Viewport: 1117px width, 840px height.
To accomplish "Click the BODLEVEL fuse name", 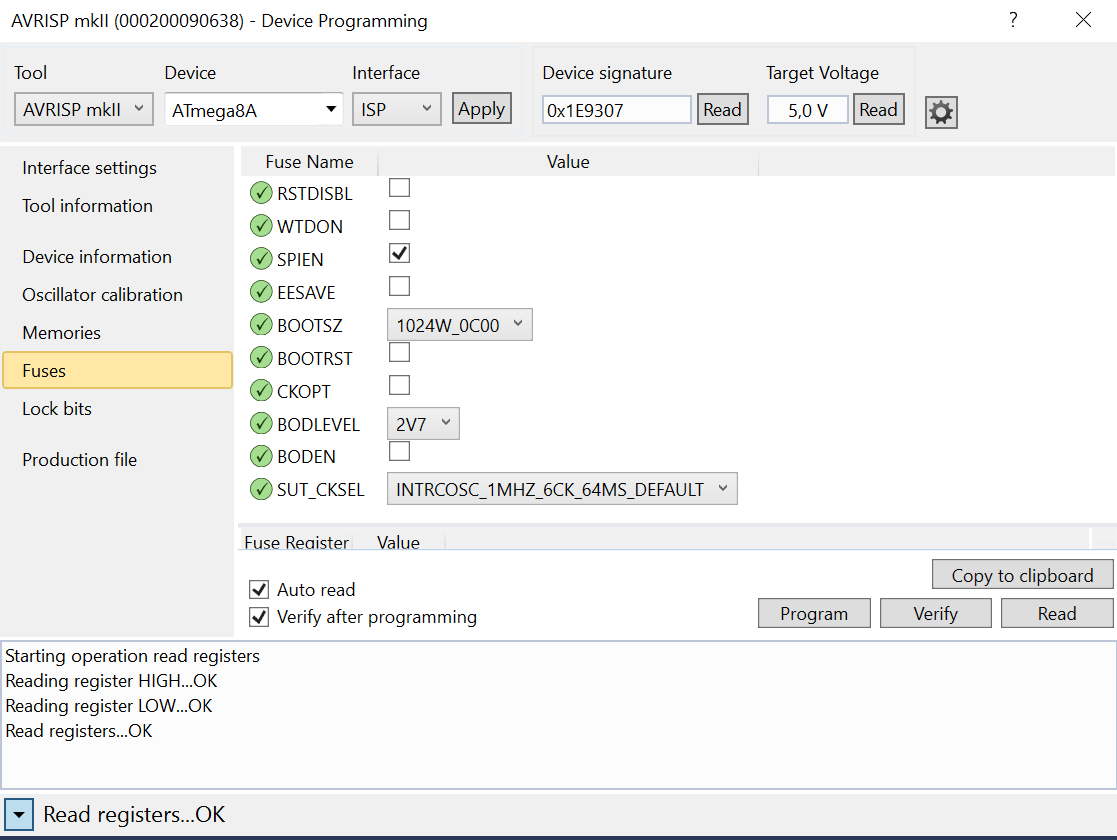I will (318, 424).
